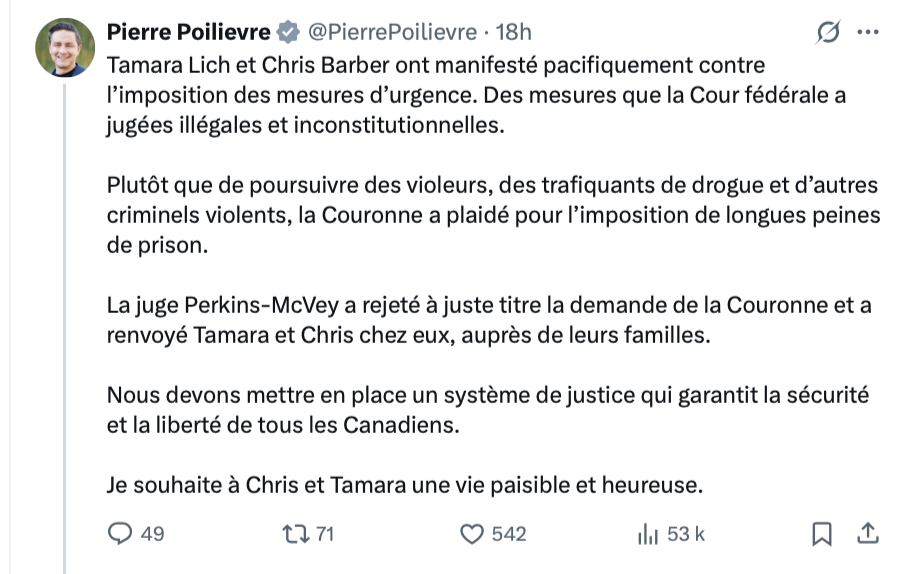Bookmark this Pierre Poilievre tweet
The height and width of the screenshot is (574, 906).
coord(822,534)
